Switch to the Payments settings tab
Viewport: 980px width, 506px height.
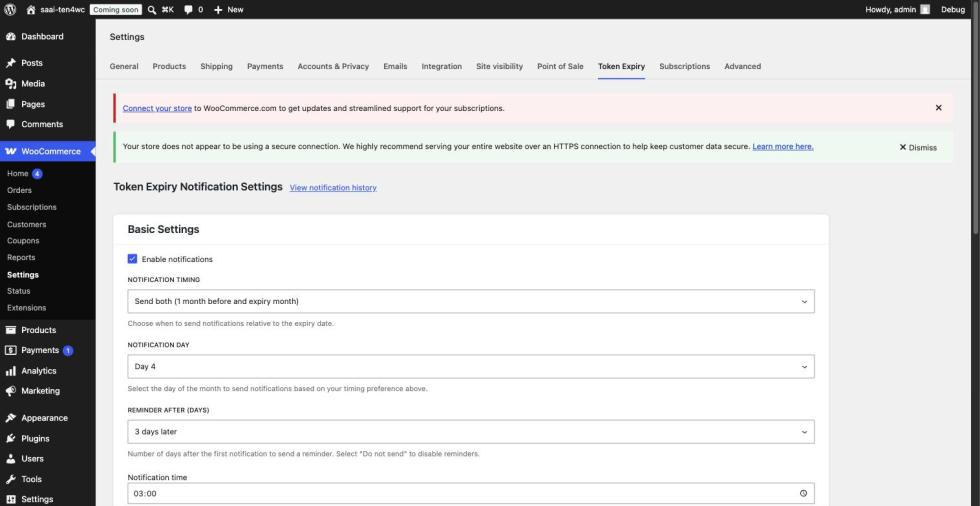tap(265, 66)
